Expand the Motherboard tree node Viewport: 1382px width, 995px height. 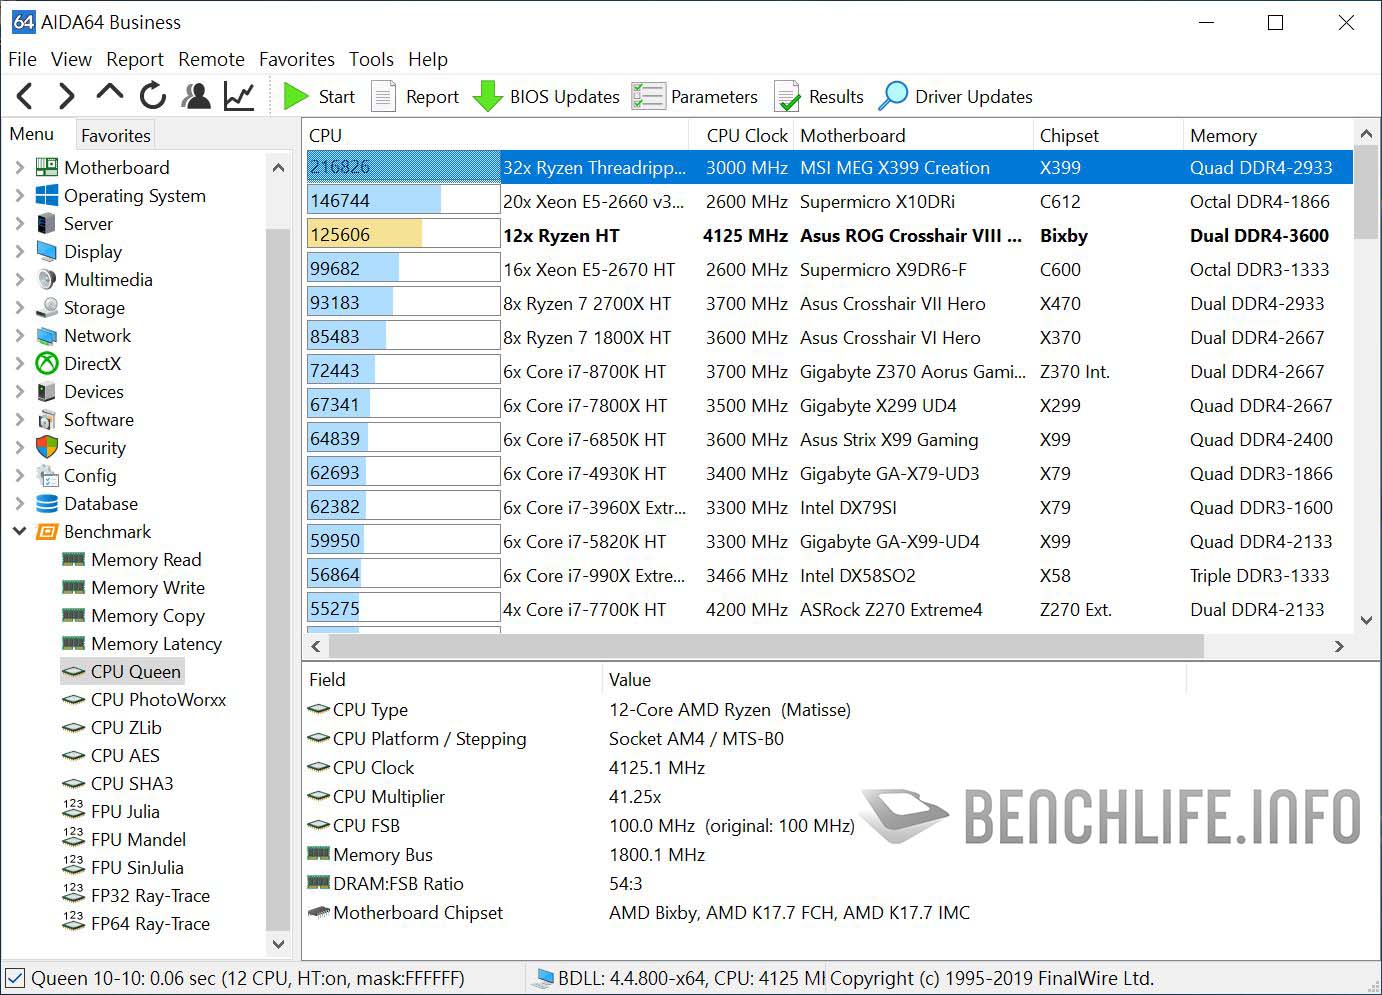[19, 167]
